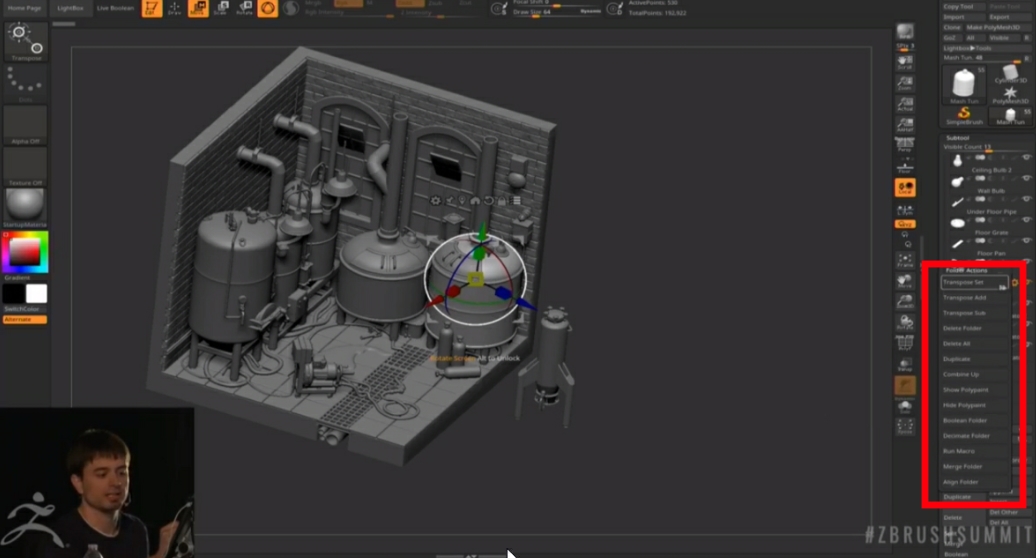
Task: Click the Zoom navigation icon
Action: 905,82
